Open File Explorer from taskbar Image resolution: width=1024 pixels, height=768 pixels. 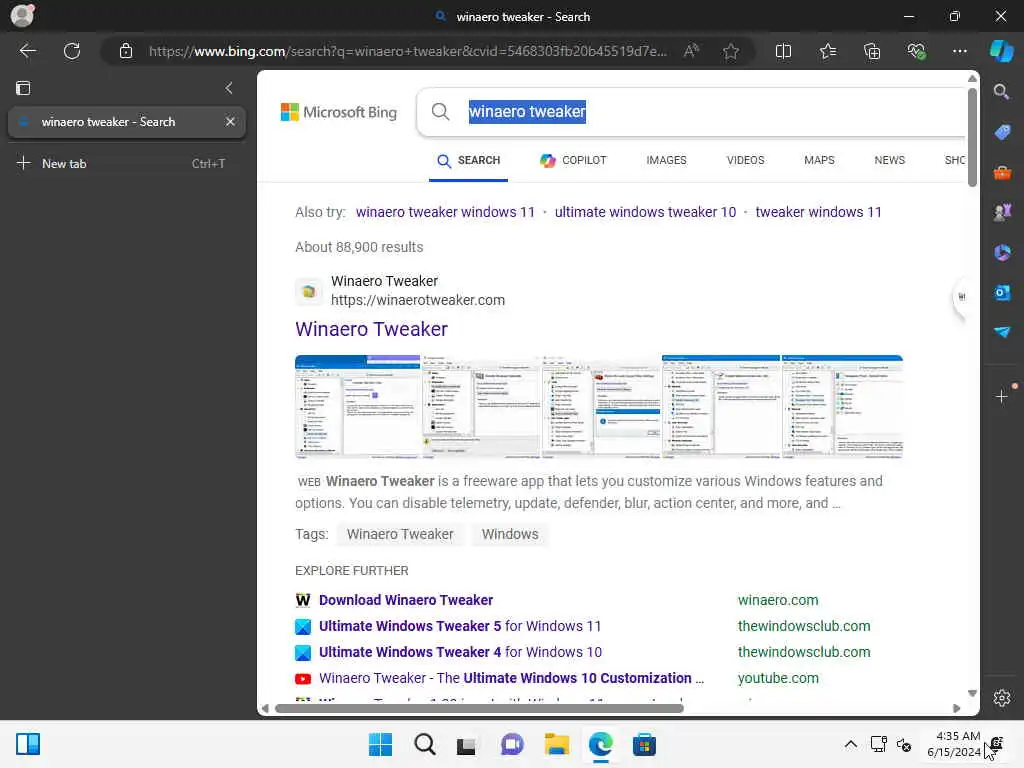(x=556, y=744)
